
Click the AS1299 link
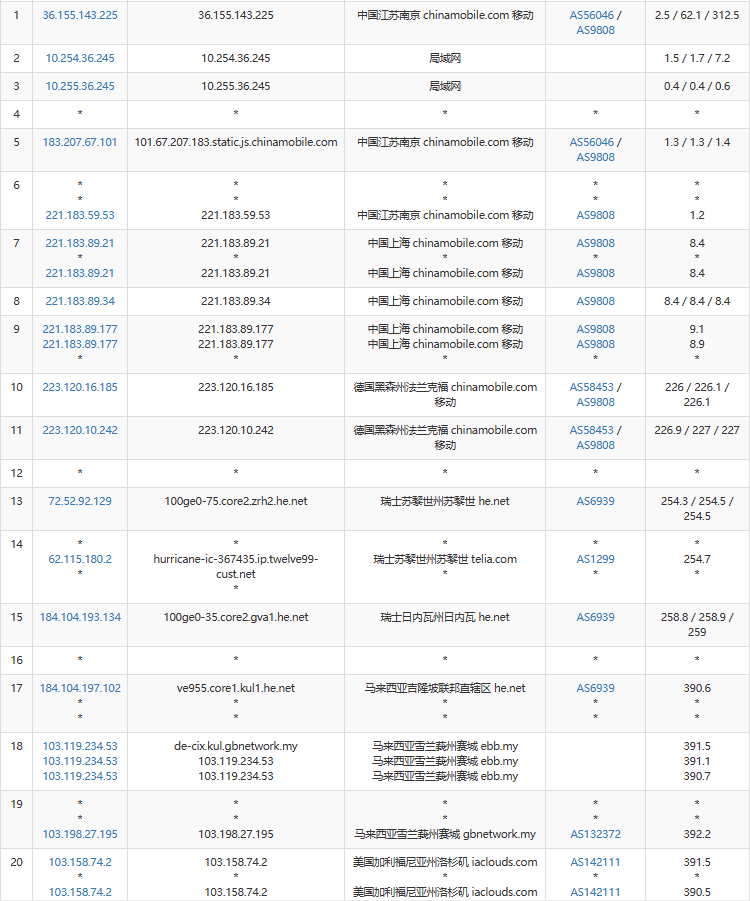click(595, 559)
